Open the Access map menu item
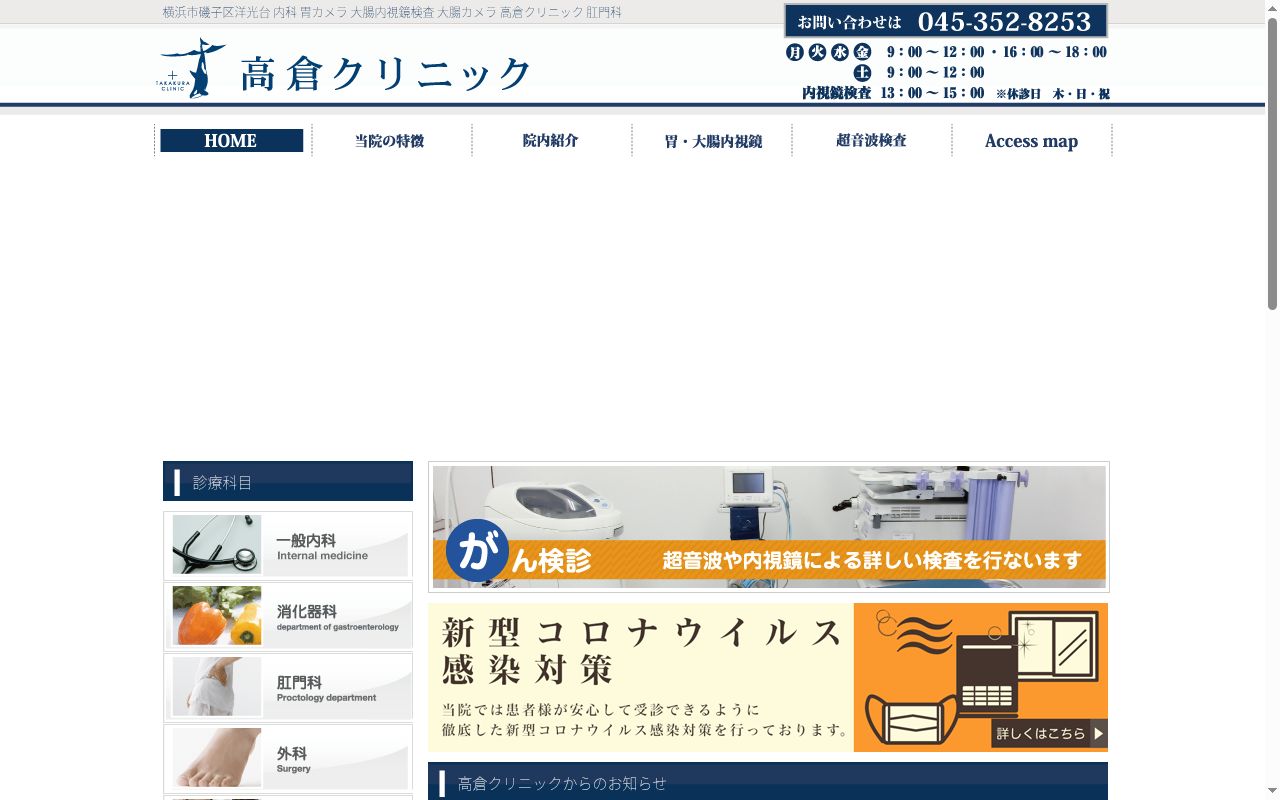This screenshot has height=800, width=1280. 1031,141
